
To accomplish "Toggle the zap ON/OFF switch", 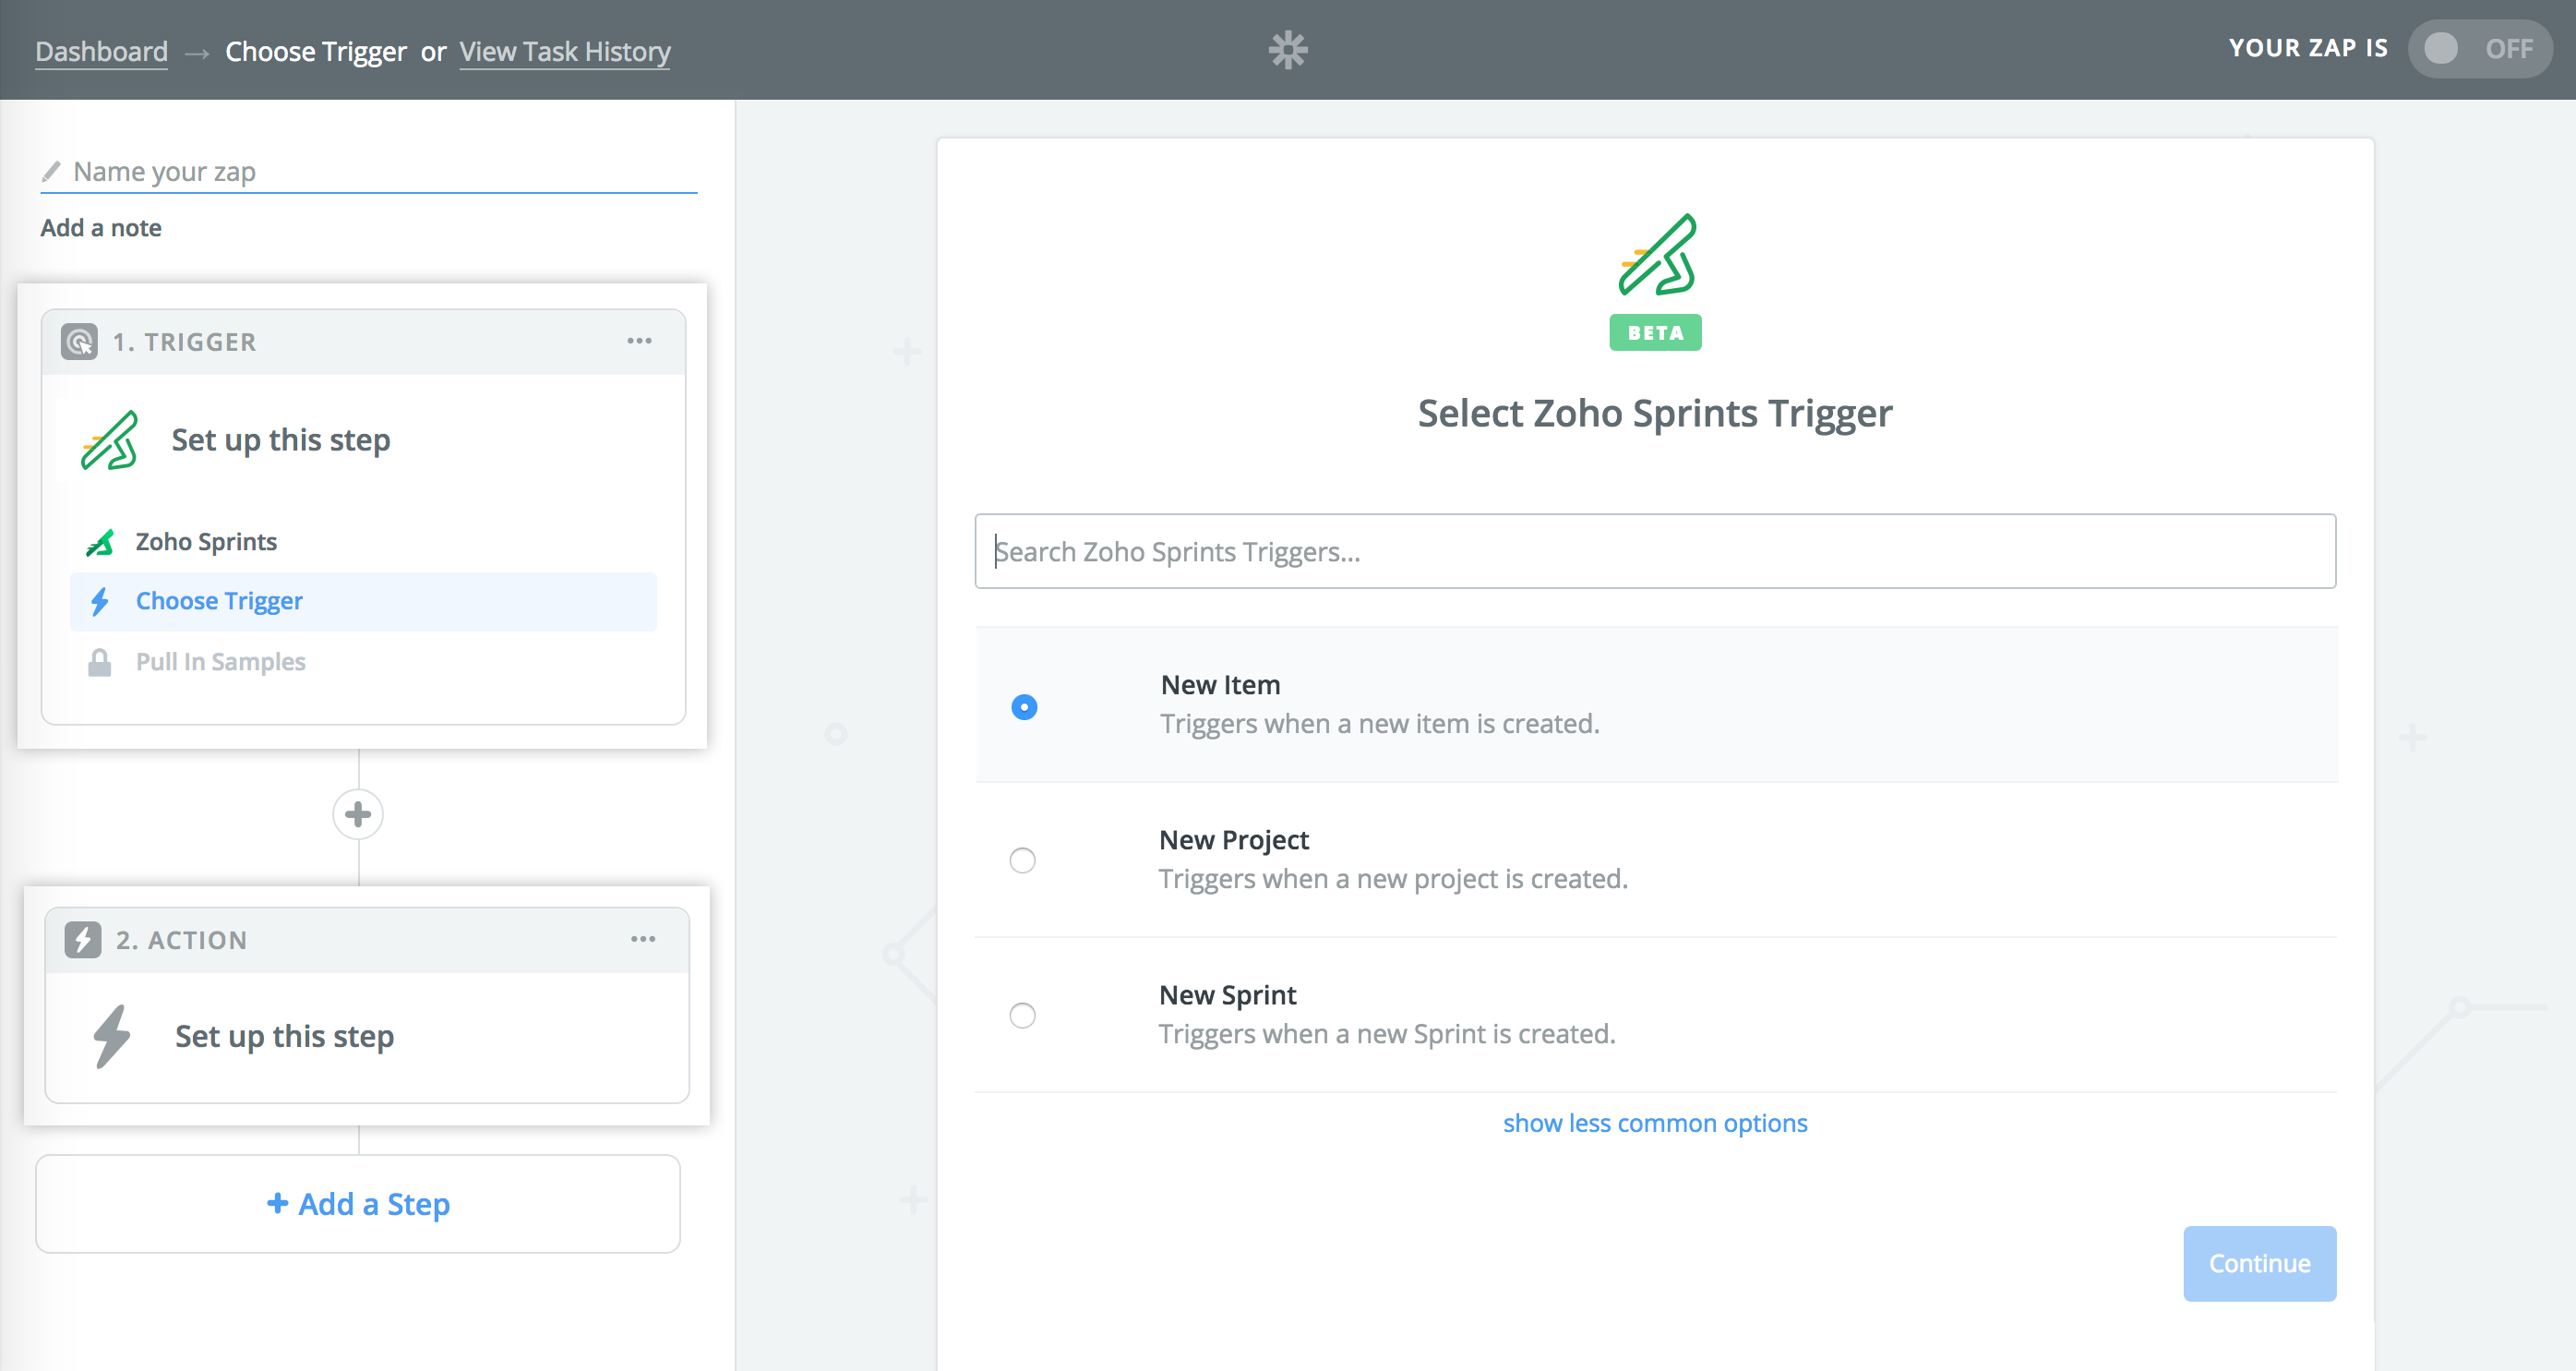I will (2478, 49).
